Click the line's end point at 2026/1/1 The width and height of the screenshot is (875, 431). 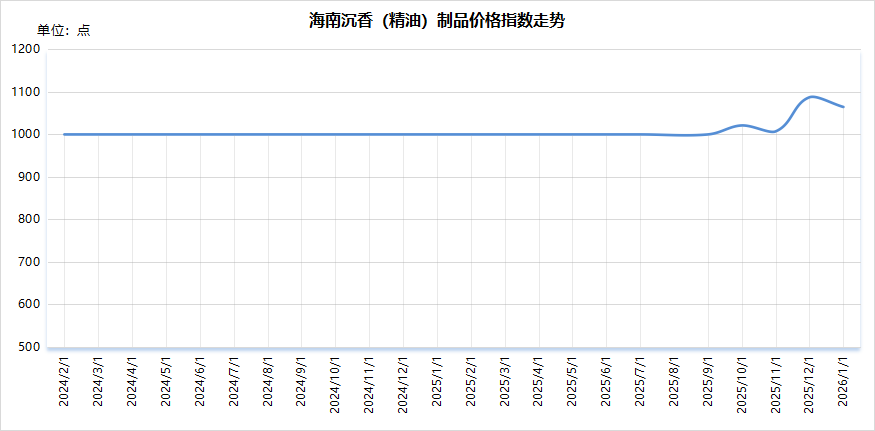tap(844, 107)
